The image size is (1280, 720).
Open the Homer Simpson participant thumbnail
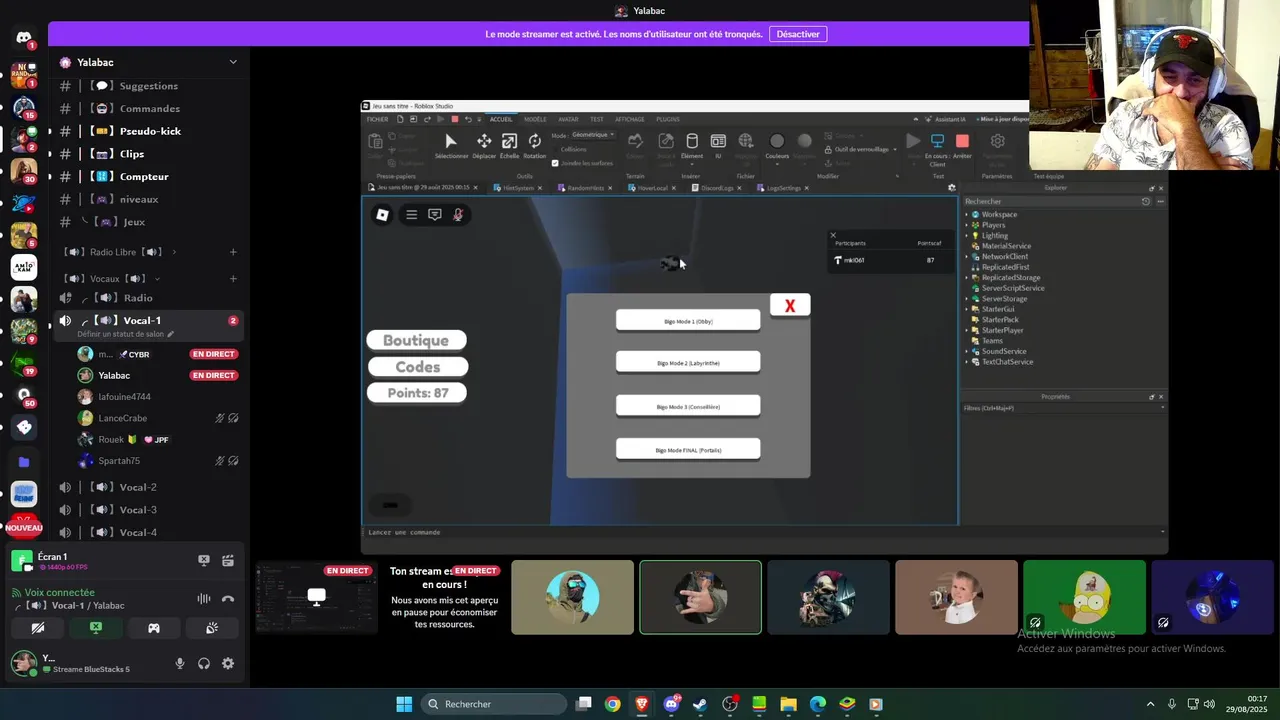(1084, 597)
